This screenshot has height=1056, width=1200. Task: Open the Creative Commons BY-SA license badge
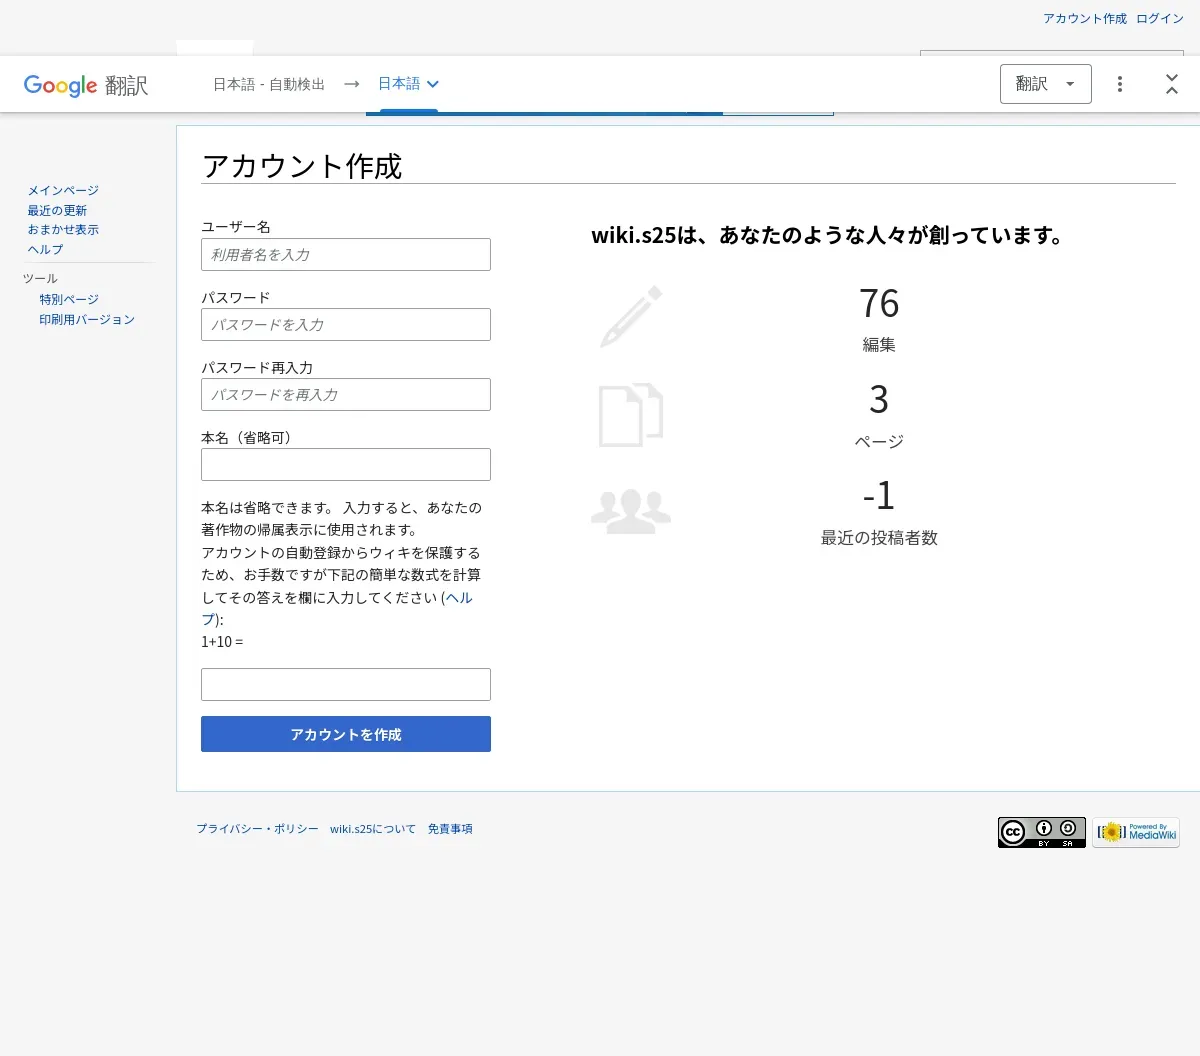pos(1041,832)
